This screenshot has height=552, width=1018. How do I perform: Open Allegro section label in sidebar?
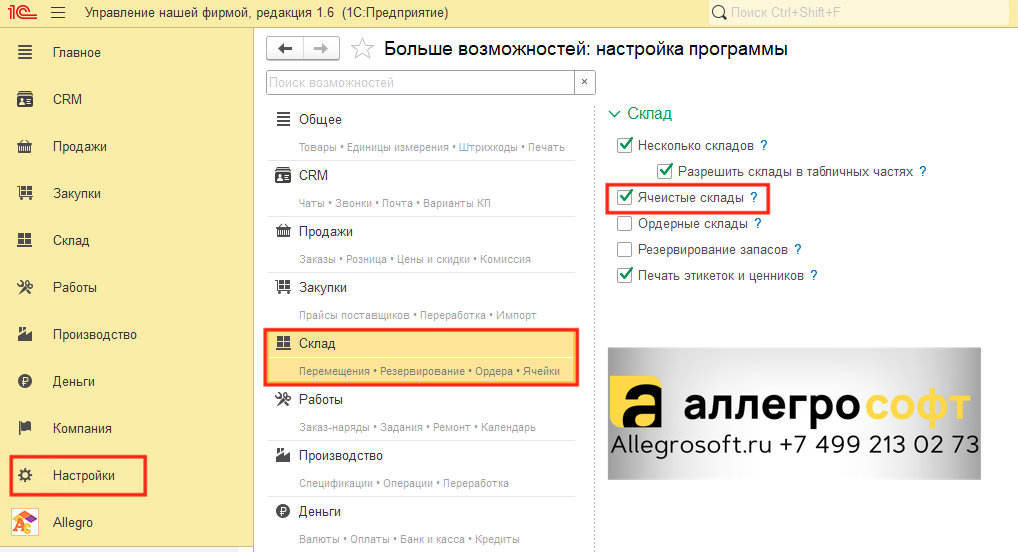click(73, 522)
